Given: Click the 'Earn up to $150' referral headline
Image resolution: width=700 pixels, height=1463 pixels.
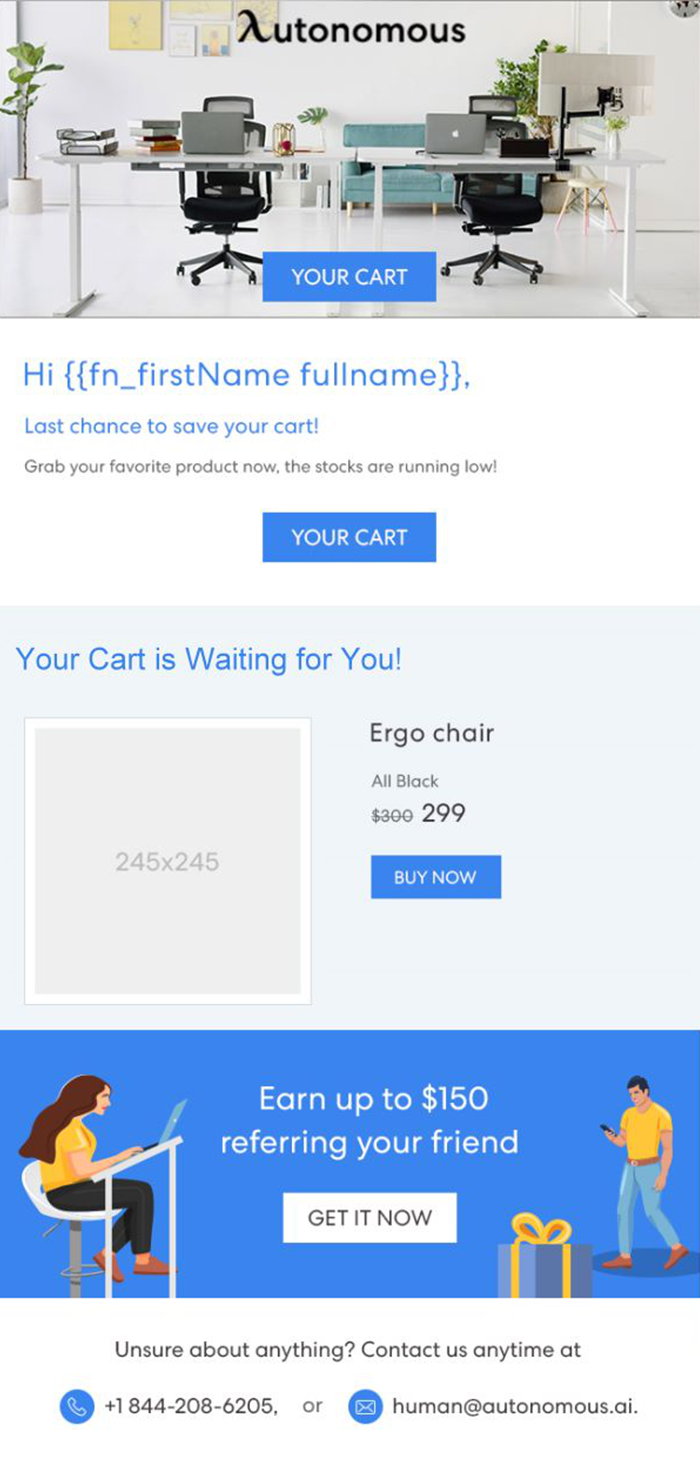Looking at the screenshot, I should tap(373, 1099).
